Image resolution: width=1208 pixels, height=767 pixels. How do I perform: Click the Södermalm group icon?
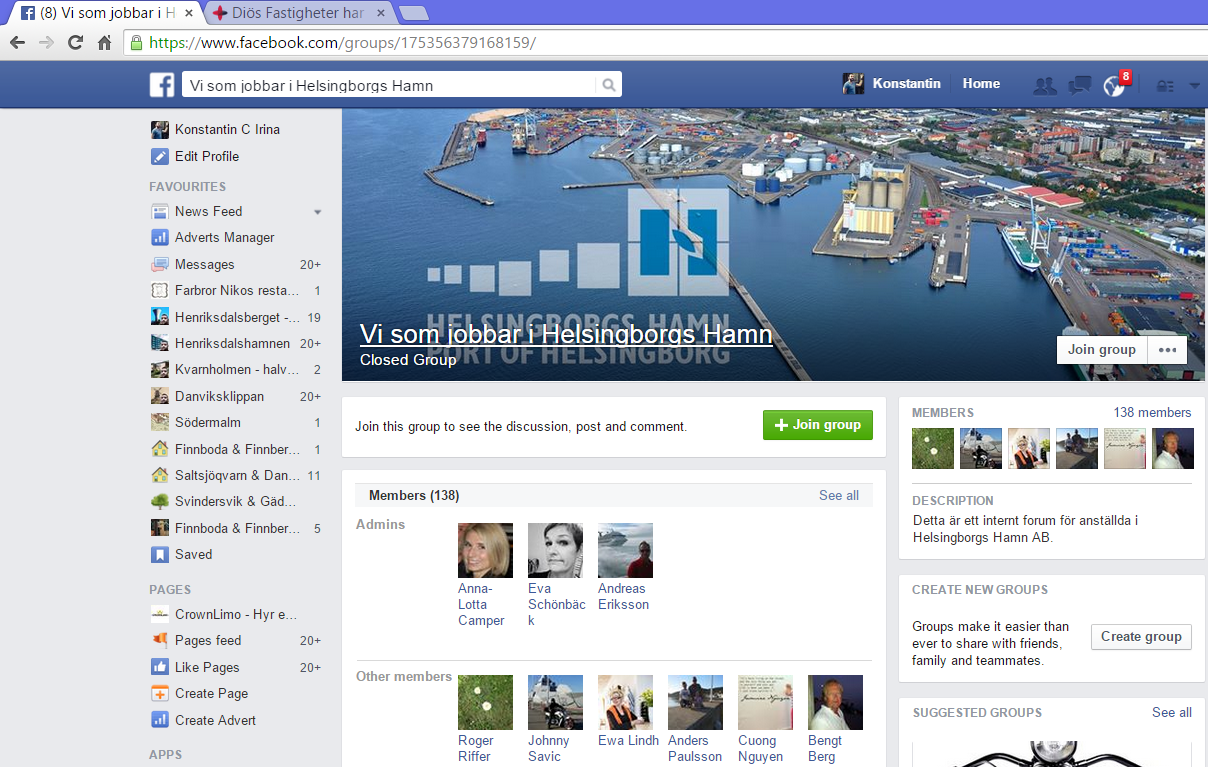[159, 422]
